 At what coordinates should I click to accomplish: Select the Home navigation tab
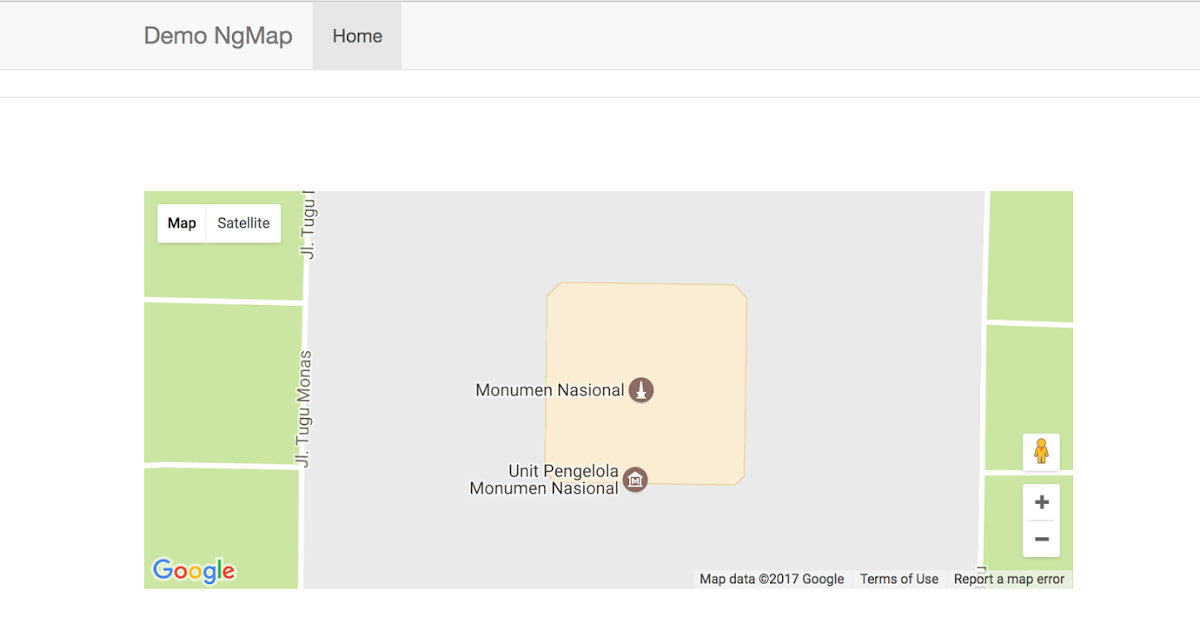point(356,35)
